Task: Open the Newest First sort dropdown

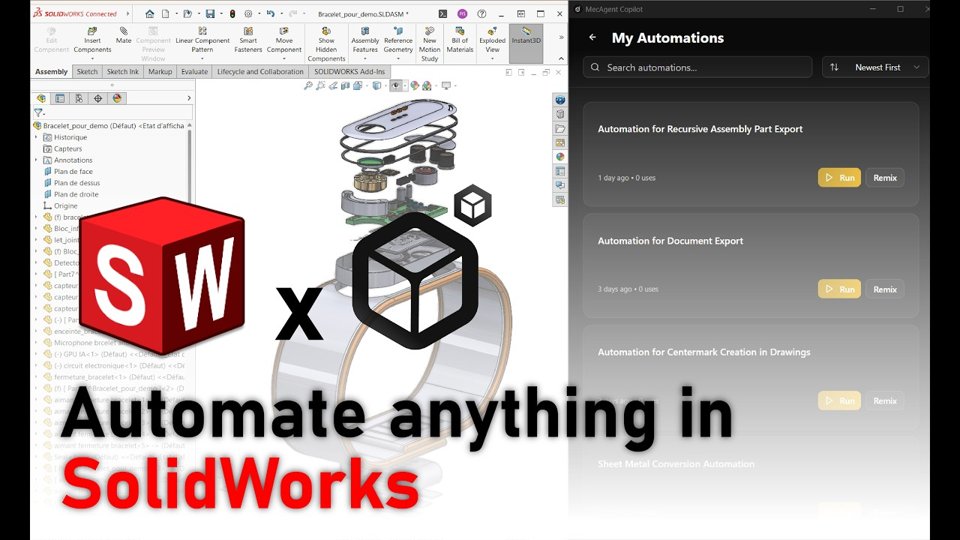Action: pos(875,67)
